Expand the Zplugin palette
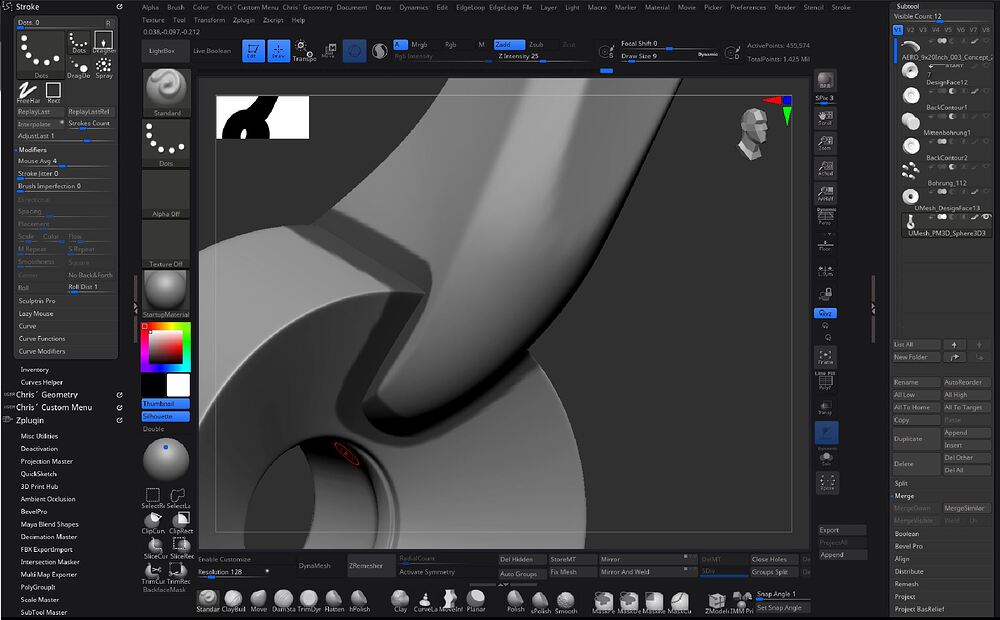This screenshot has width=1000, height=620. click(x=30, y=420)
